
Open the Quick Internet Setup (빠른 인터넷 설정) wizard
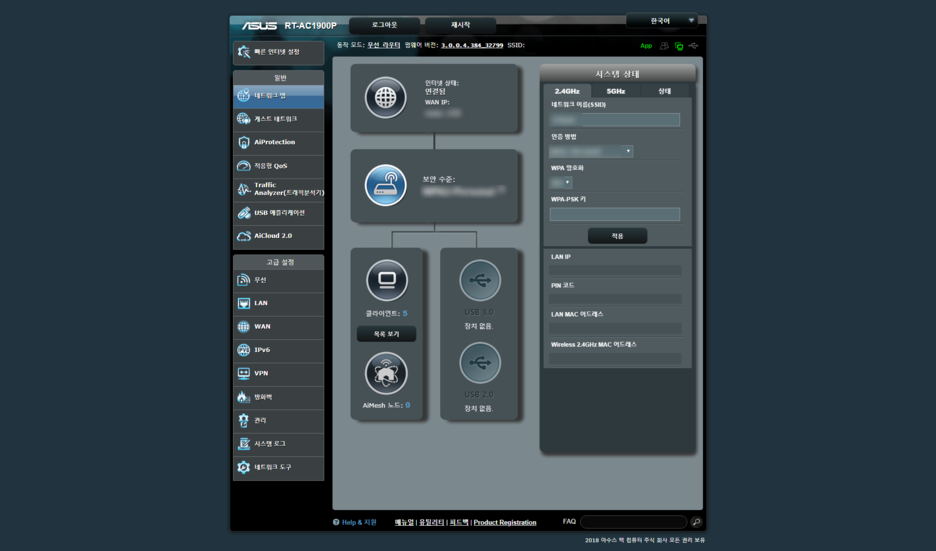pyautogui.click(x=278, y=53)
